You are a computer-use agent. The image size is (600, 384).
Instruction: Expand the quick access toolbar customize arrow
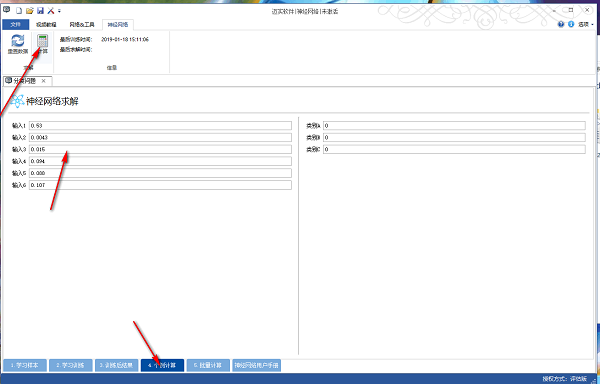point(59,11)
